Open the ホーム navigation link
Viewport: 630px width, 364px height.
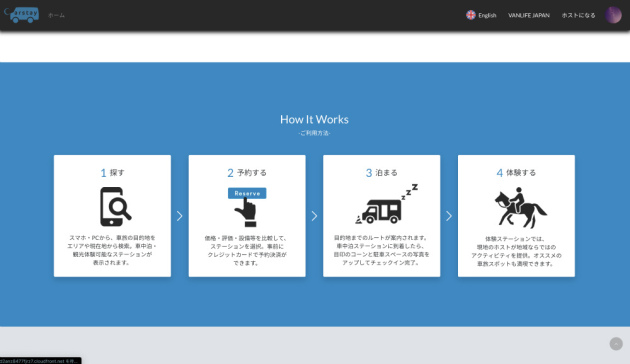point(56,15)
